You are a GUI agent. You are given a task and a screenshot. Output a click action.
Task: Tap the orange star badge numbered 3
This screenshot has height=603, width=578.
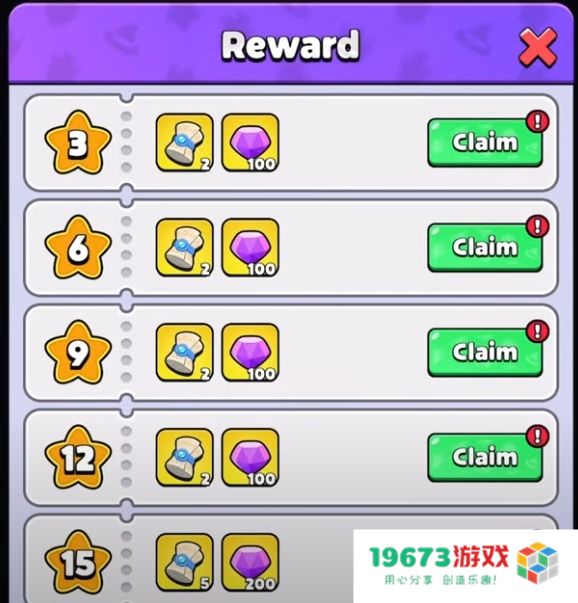[x=78, y=143]
